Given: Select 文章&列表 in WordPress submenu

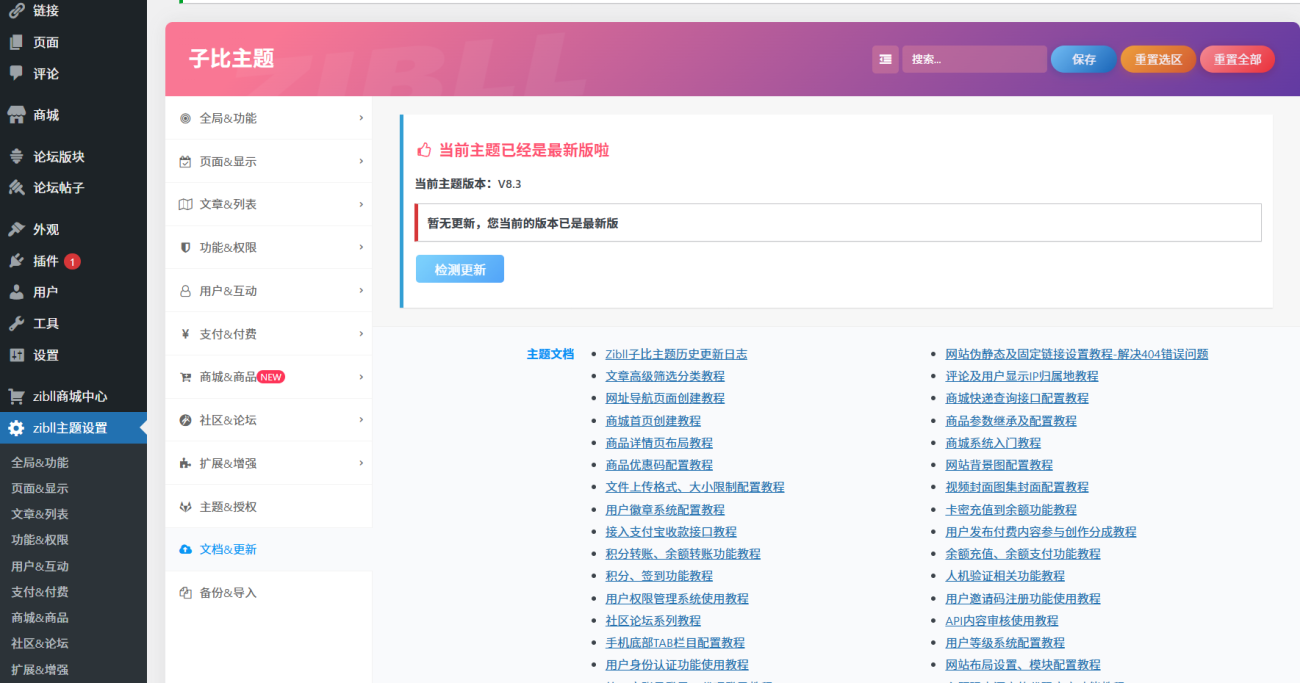Looking at the screenshot, I should (40, 514).
